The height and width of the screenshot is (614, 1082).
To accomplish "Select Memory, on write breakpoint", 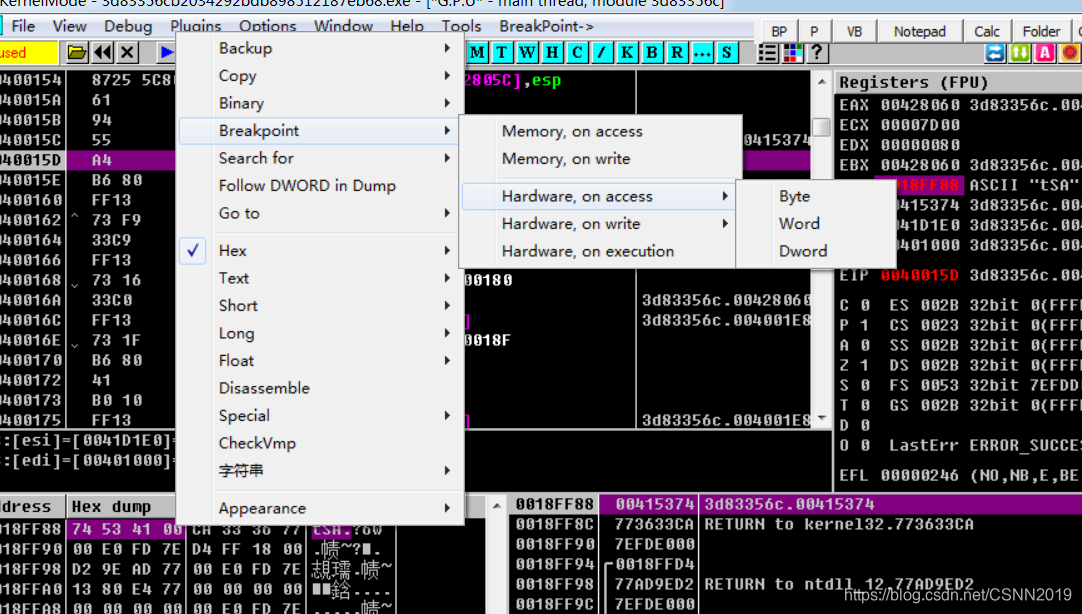I will click(x=598, y=159).
